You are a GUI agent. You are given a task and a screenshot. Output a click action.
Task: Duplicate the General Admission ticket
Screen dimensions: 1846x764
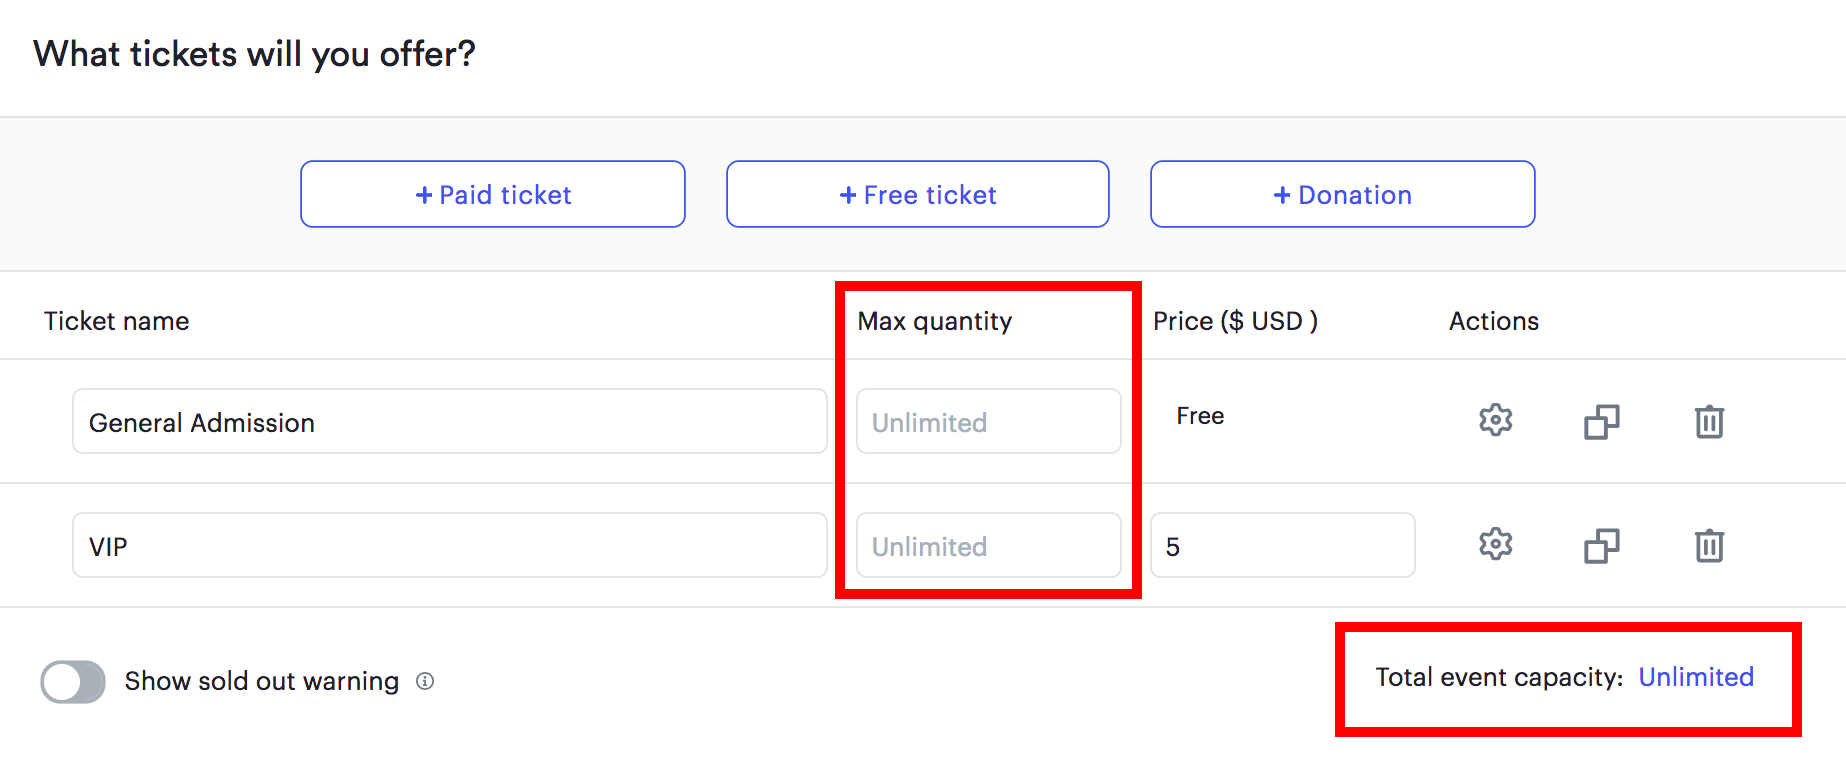(x=1601, y=422)
